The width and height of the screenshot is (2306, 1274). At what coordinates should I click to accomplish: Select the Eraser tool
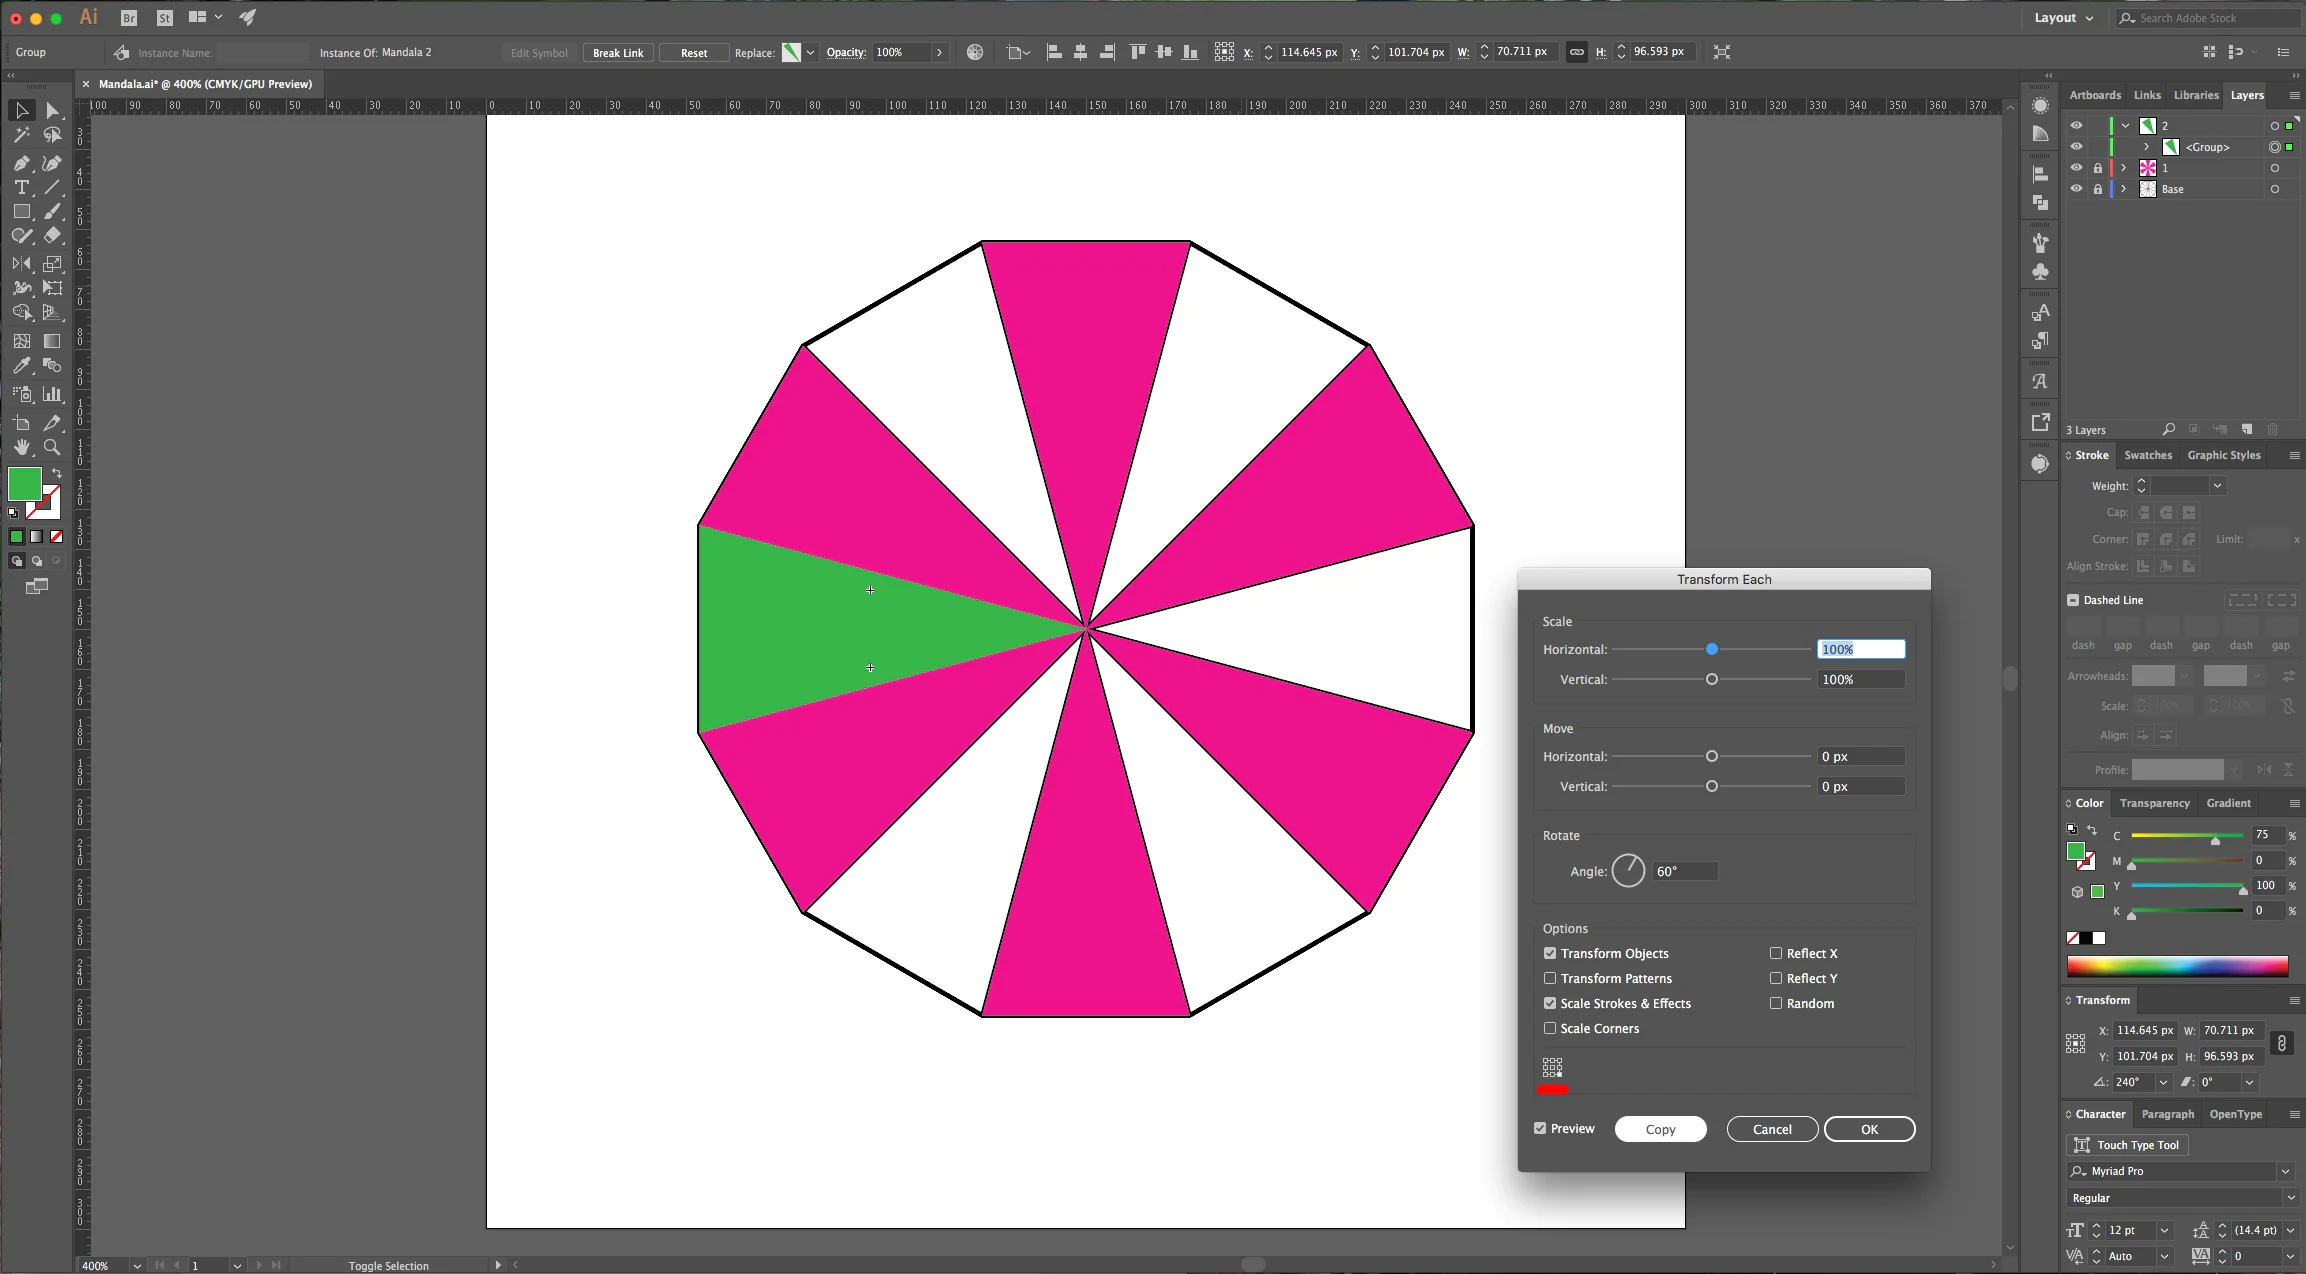53,236
